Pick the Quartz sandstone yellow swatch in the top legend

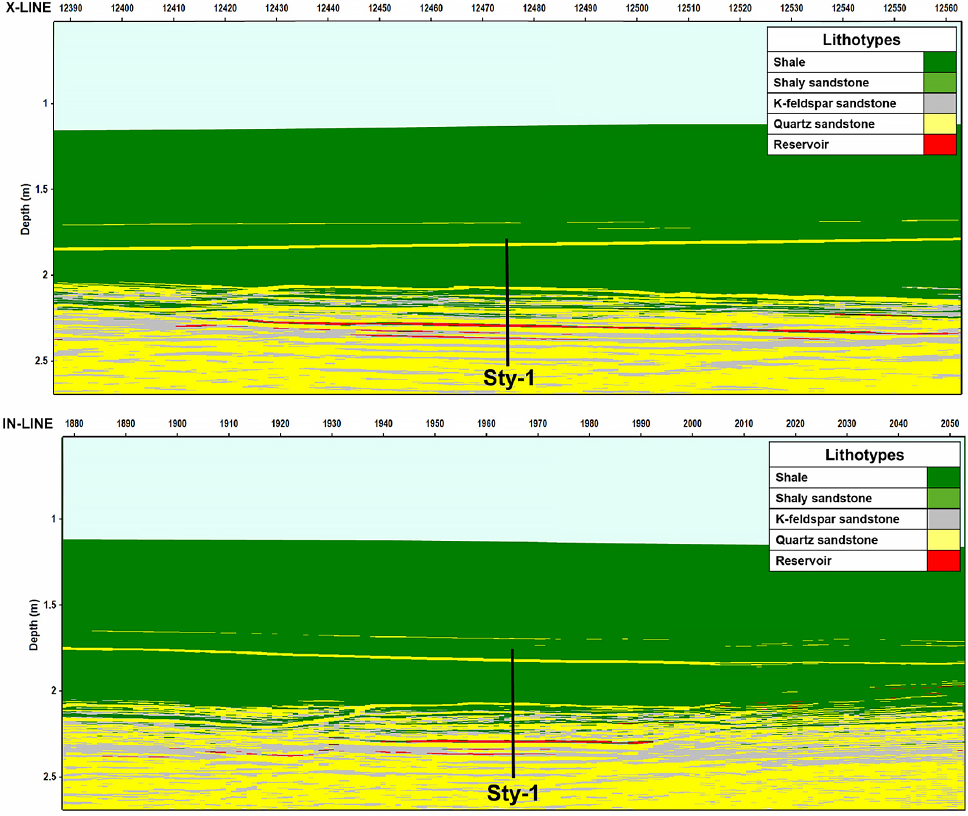[x=939, y=124]
